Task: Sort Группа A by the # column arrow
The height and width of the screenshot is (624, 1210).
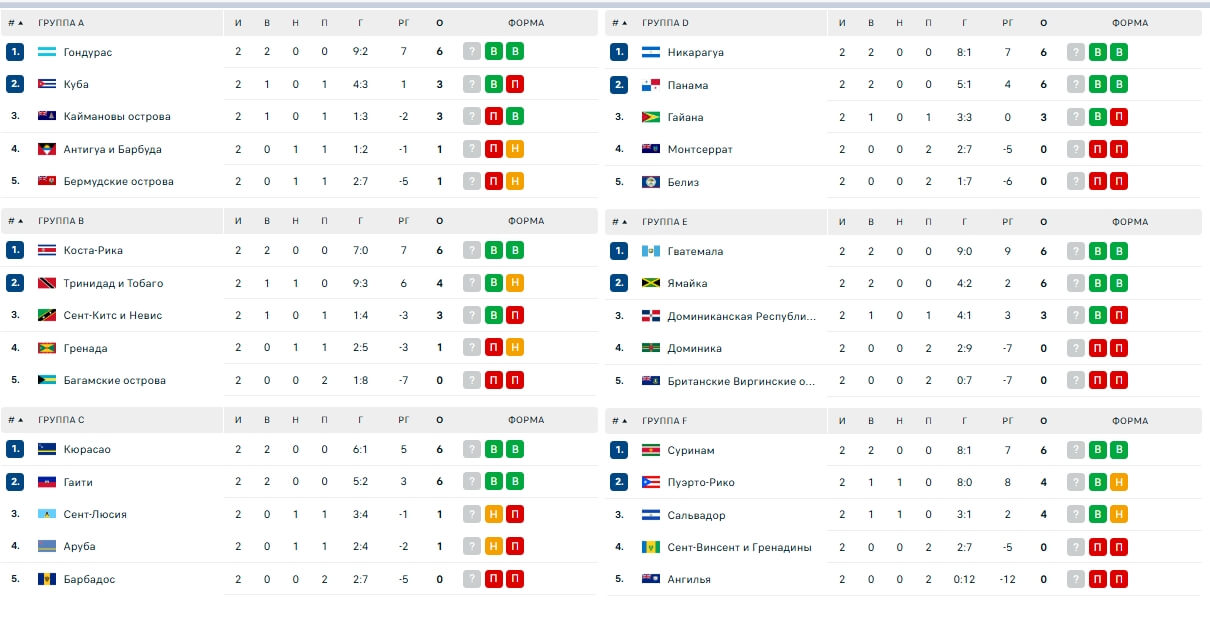Action: 14,22
